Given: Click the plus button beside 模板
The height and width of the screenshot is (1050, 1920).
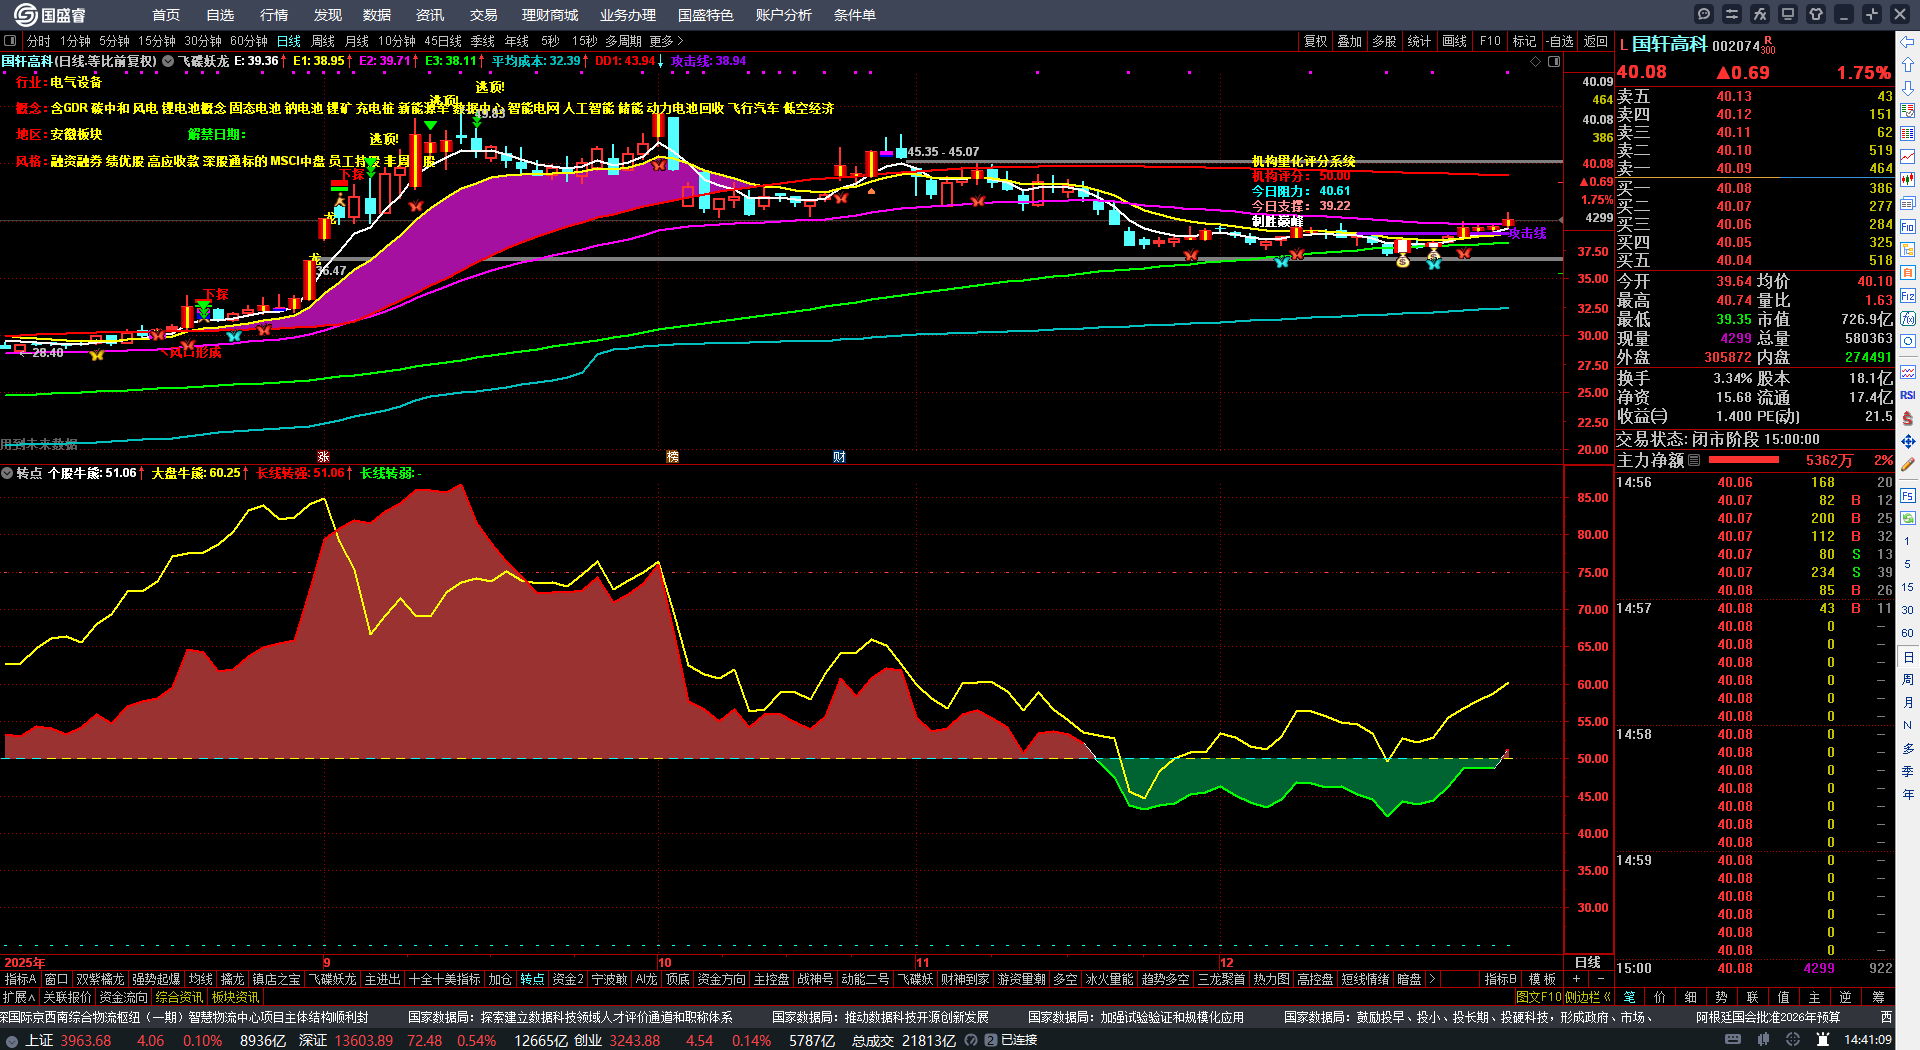Looking at the screenshot, I should click(x=1577, y=979).
